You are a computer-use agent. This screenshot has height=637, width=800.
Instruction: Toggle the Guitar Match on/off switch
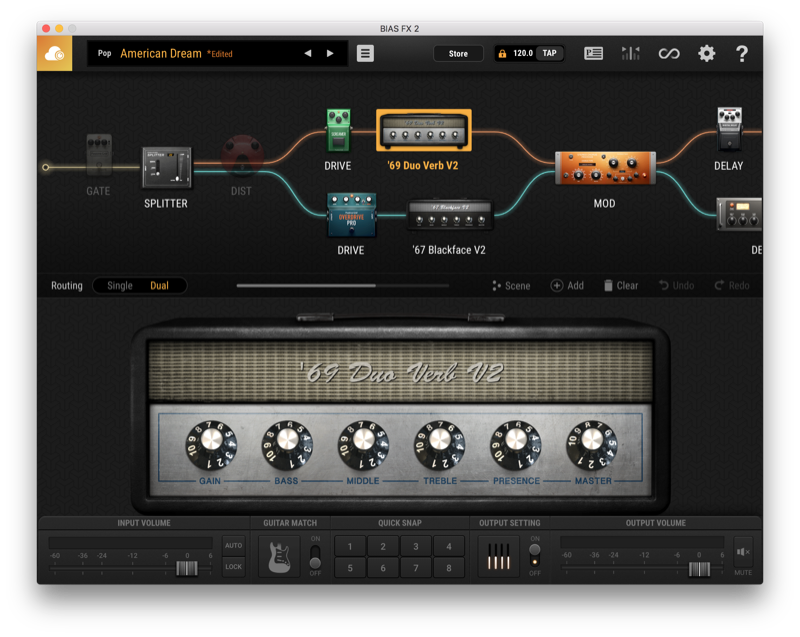315,556
